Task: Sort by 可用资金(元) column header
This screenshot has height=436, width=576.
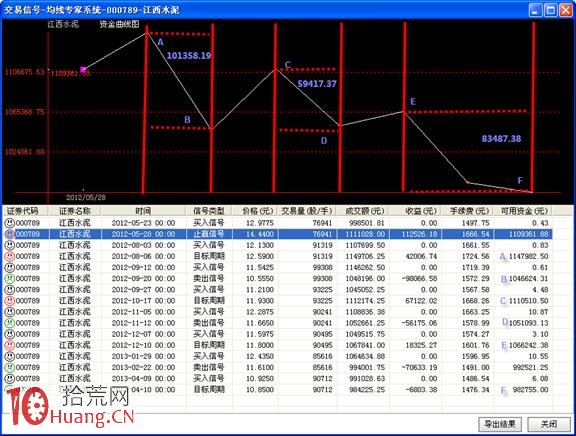Action: [523, 211]
